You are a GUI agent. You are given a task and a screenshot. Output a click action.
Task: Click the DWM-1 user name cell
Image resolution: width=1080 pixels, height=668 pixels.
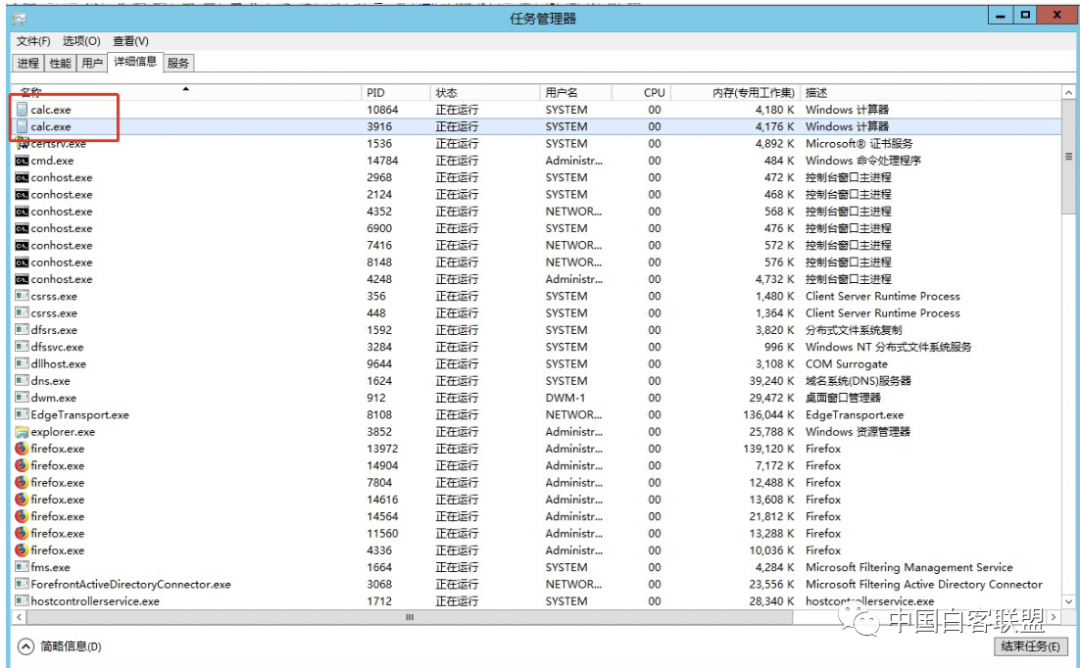point(565,397)
